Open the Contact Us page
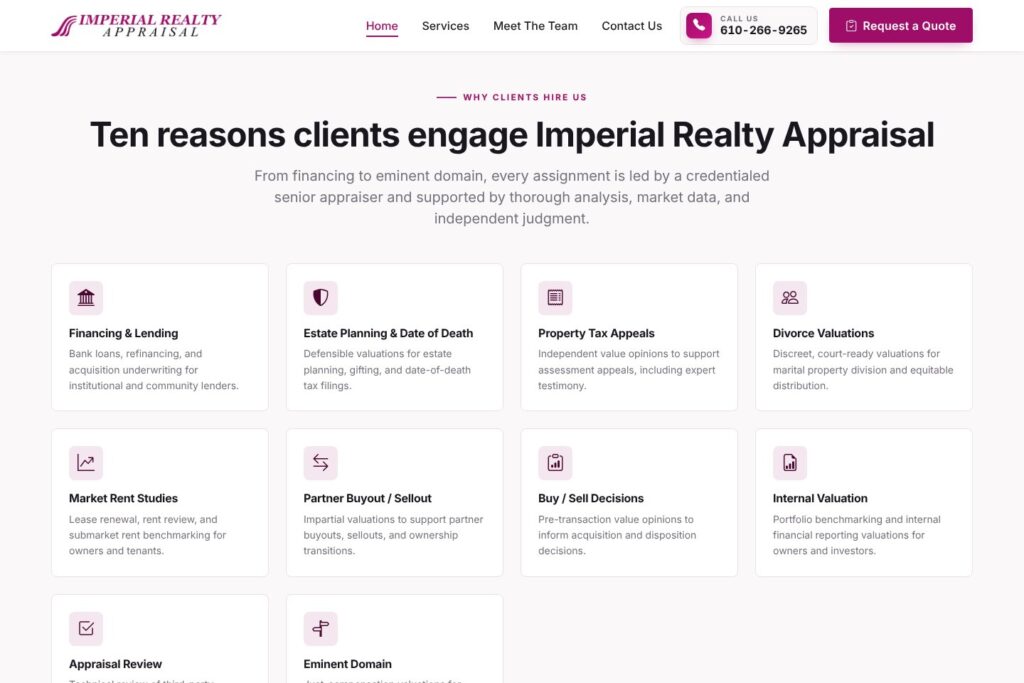 click(632, 26)
